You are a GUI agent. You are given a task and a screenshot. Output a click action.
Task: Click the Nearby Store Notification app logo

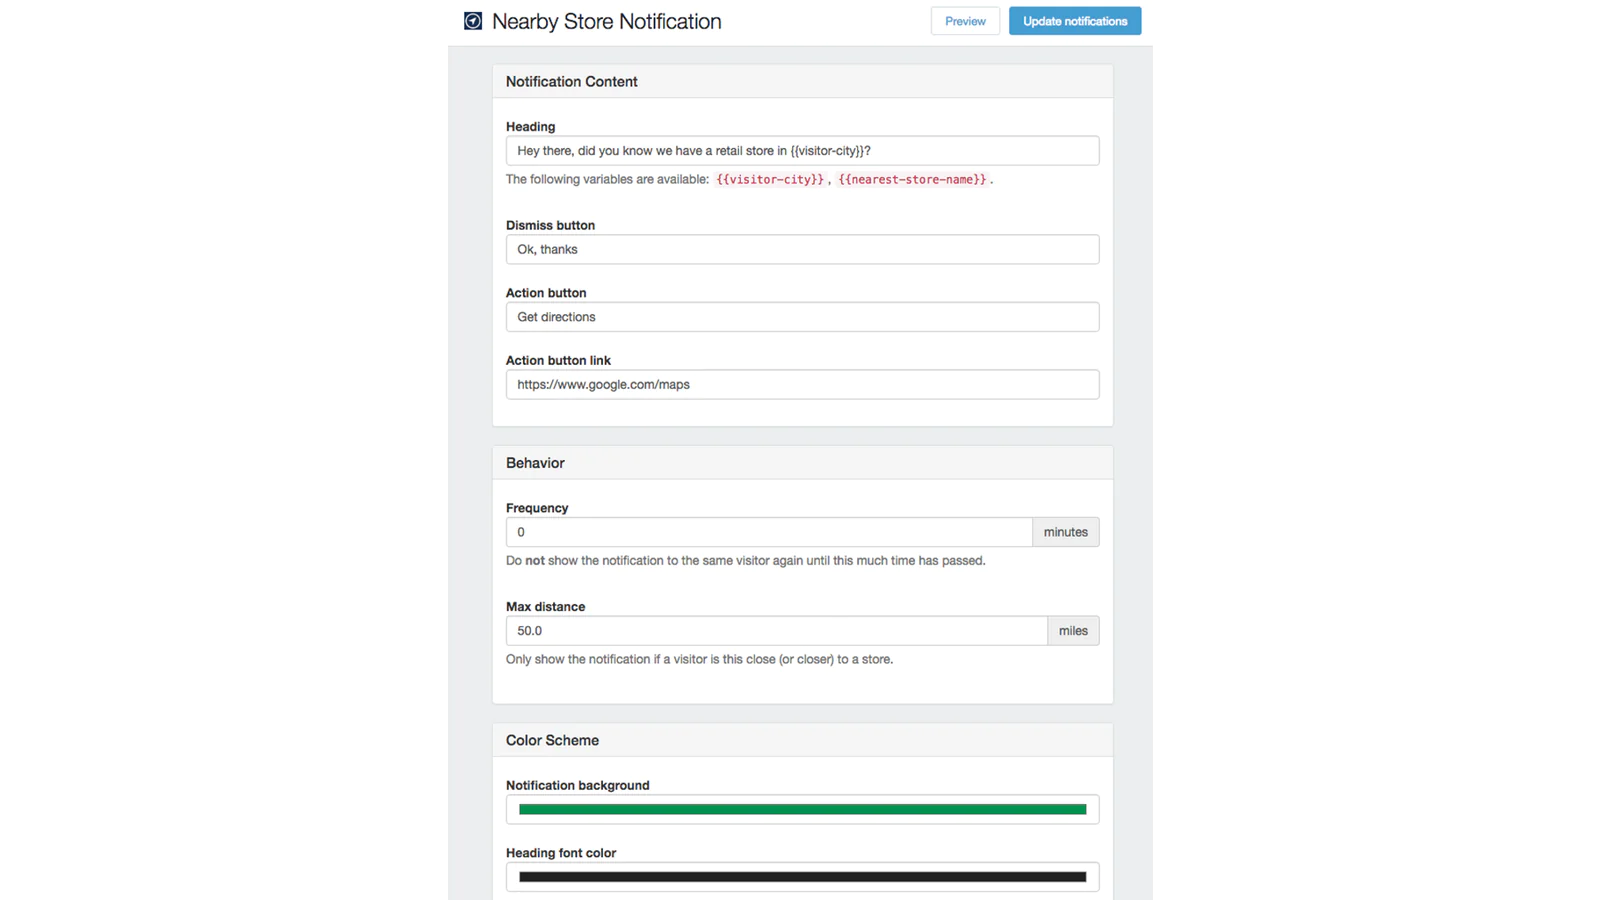click(473, 21)
